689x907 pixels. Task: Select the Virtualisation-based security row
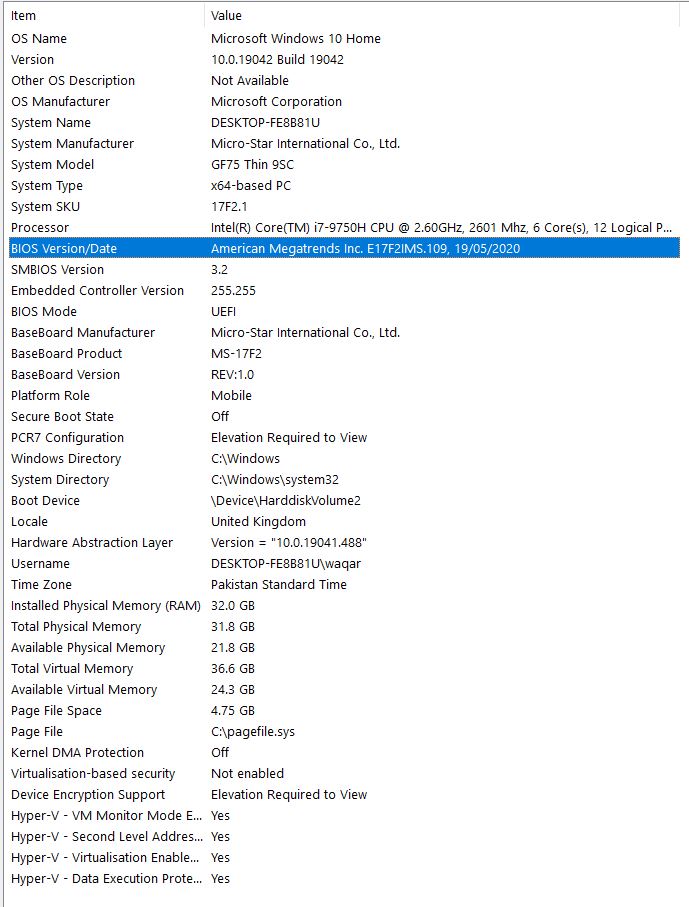[x=344, y=774]
